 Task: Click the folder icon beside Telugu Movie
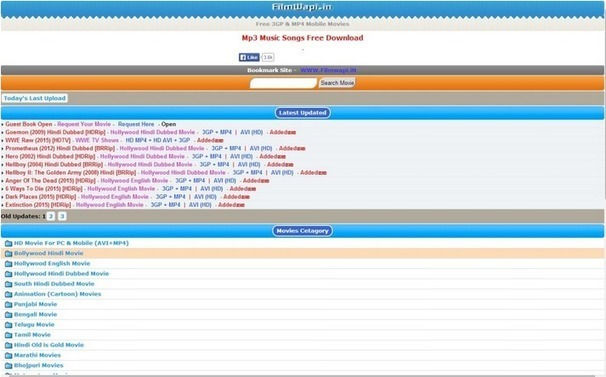[x=9, y=325]
